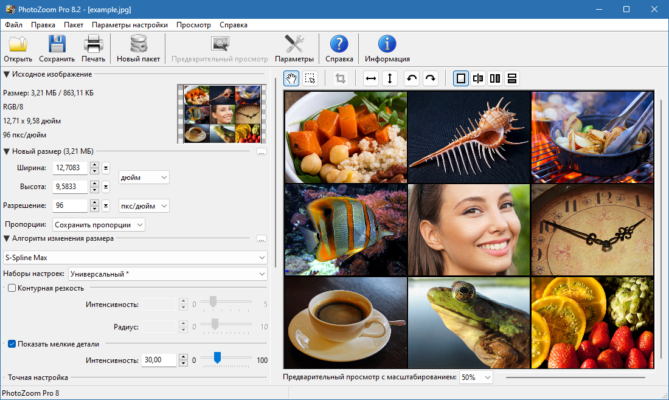The width and height of the screenshot is (669, 400).
Task: Rotate image counterclockwise
Action: click(412, 78)
